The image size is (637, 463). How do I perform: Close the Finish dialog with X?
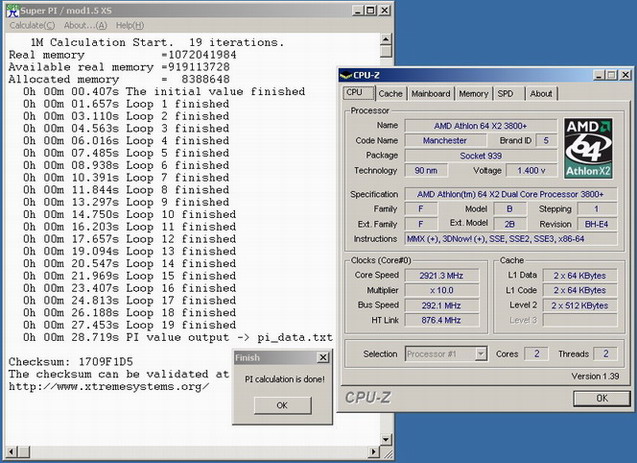(x=323, y=357)
